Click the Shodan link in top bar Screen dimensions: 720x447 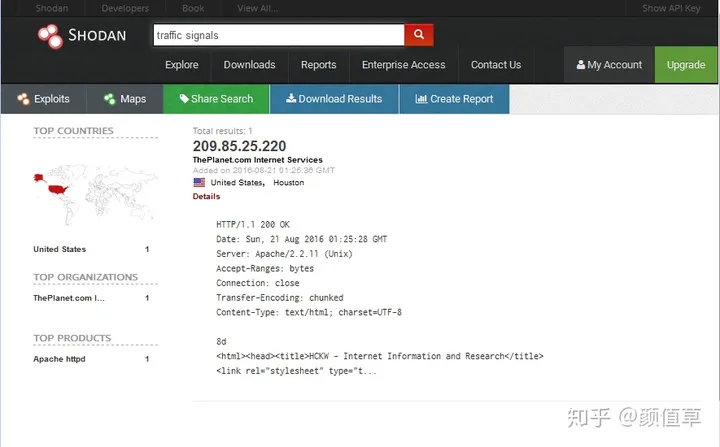click(52, 8)
